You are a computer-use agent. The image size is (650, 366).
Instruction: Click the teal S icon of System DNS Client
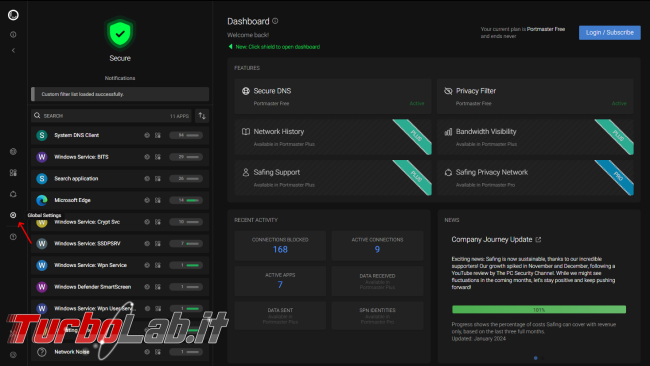click(41, 135)
